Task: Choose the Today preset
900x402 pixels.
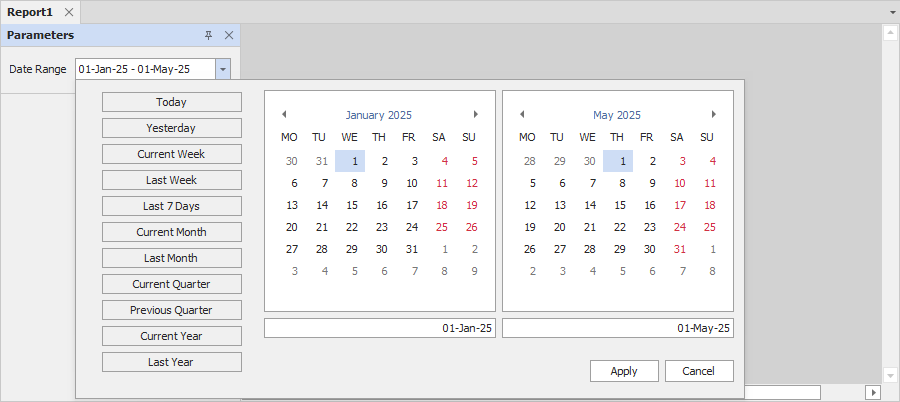Action: pyautogui.click(x=172, y=102)
